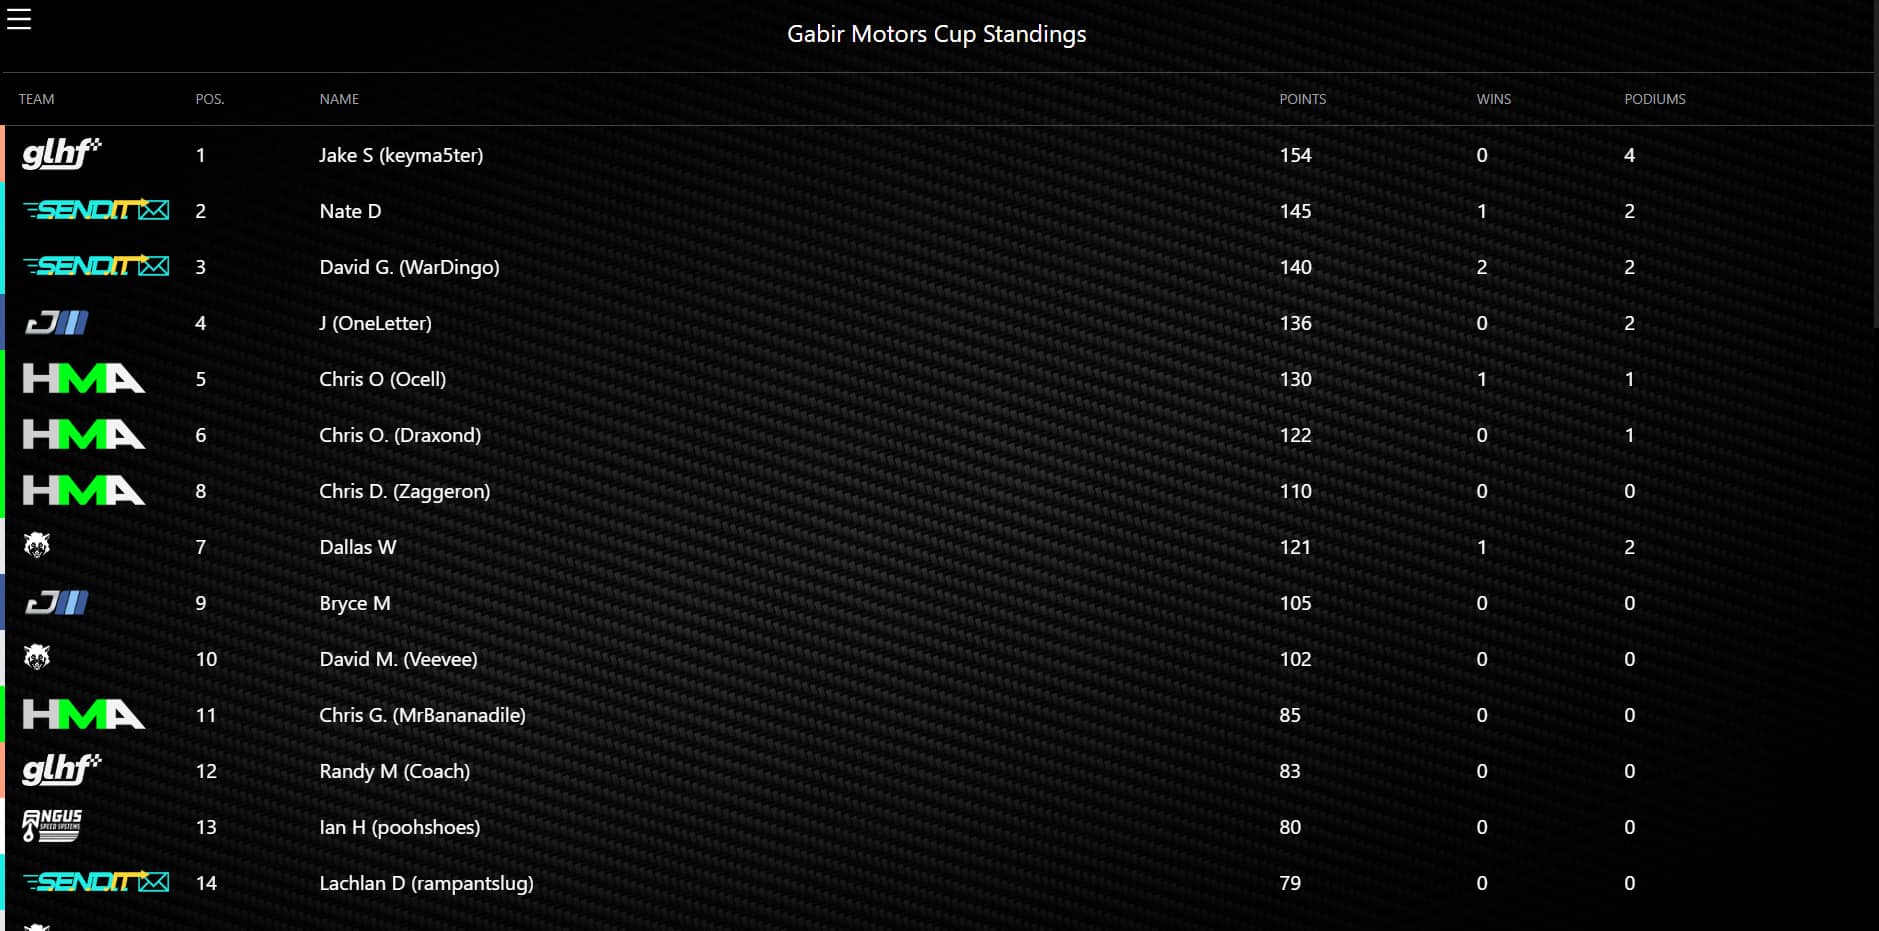
Task: Click the Angus Speed Systems logo beside Ian H
Action: 52,826
